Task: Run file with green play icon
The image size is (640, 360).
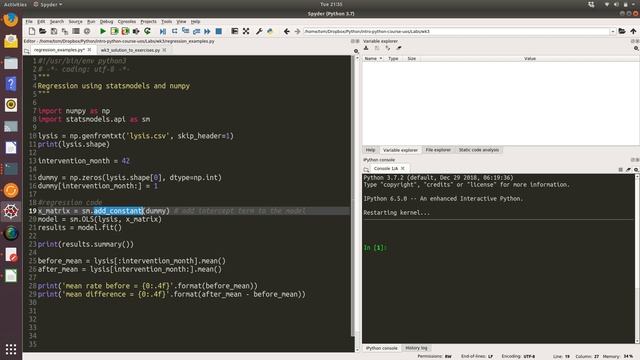Action: coord(103,31)
